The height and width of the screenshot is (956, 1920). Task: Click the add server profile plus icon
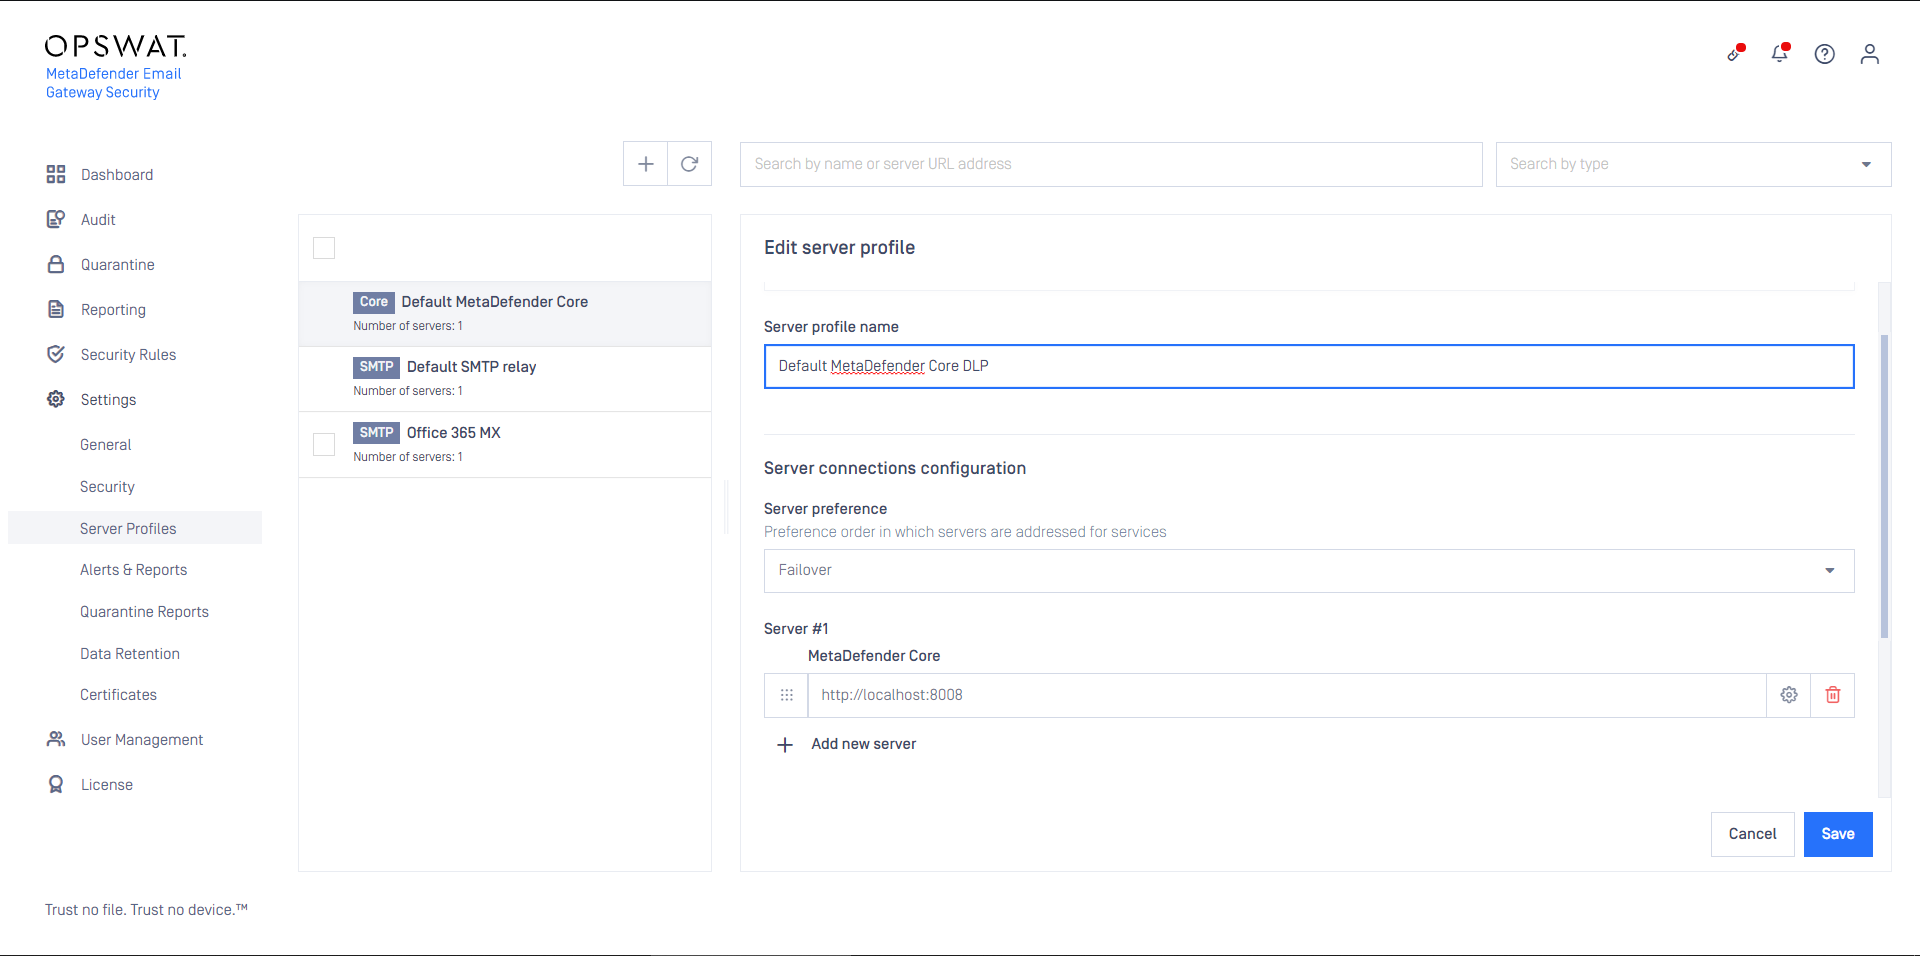[x=646, y=164]
